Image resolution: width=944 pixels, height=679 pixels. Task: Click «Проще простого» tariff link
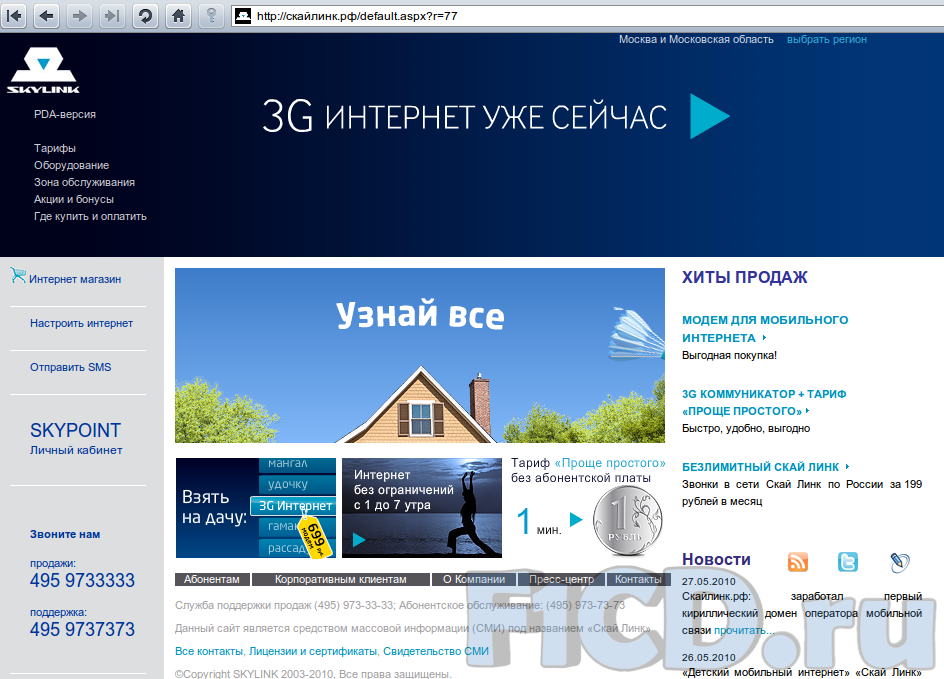tap(610, 463)
